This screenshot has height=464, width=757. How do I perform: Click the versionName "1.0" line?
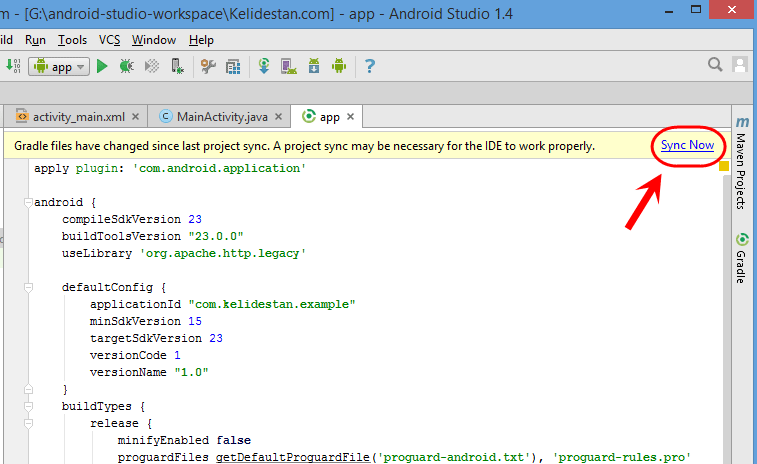149,372
